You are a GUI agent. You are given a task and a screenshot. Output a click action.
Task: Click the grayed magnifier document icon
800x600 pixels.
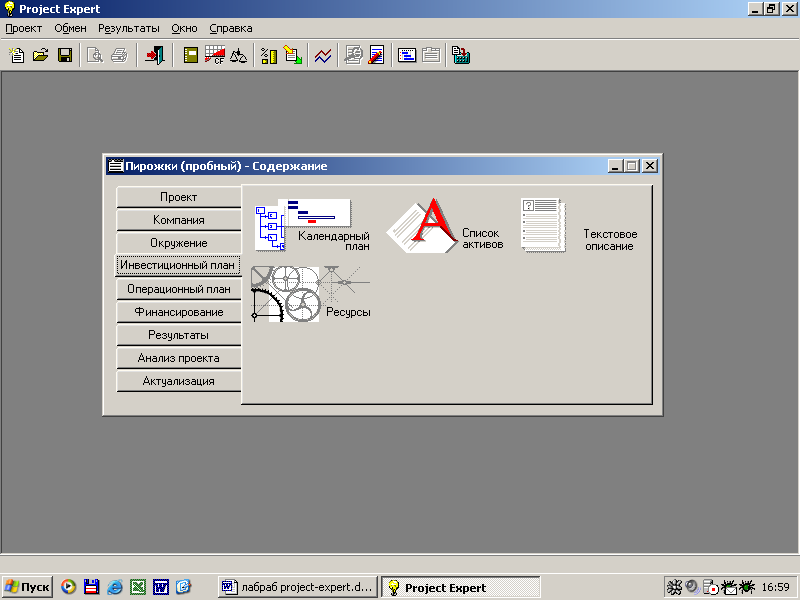point(353,55)
